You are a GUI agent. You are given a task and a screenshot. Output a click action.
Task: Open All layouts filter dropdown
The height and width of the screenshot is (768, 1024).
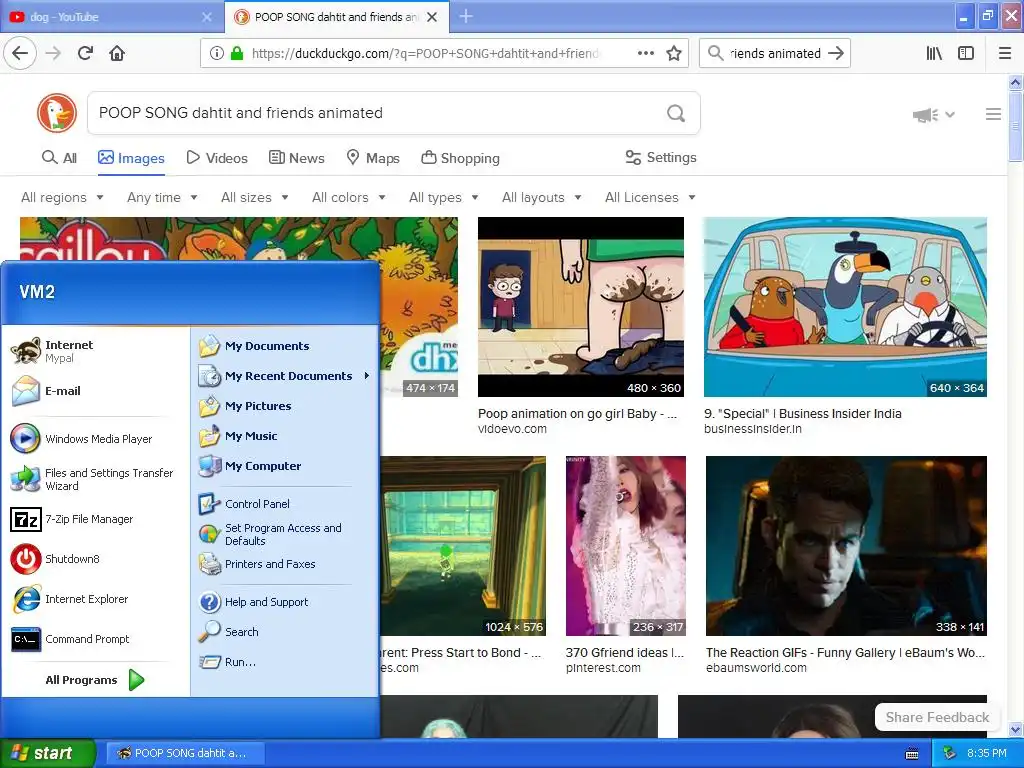(542, 197)
